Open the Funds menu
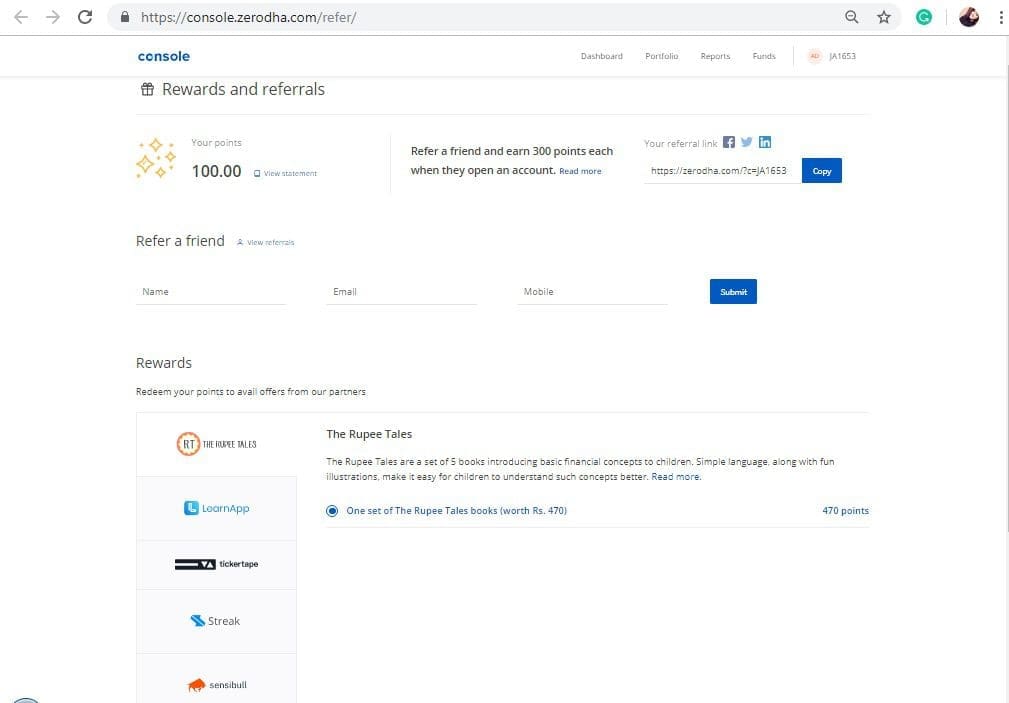 (x=764, y=56)
